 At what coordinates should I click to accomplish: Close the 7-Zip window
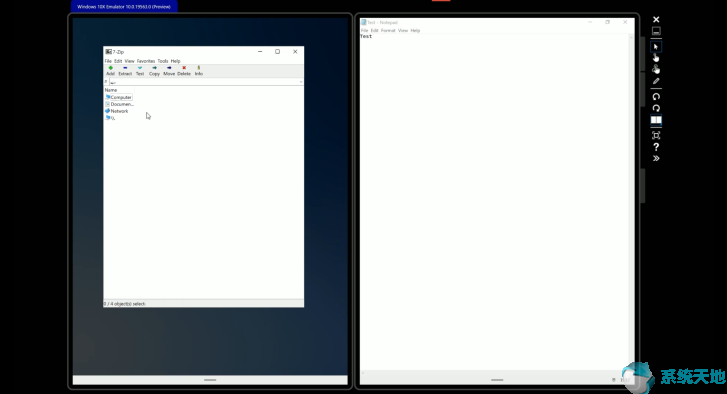click(x=295, y=51)
